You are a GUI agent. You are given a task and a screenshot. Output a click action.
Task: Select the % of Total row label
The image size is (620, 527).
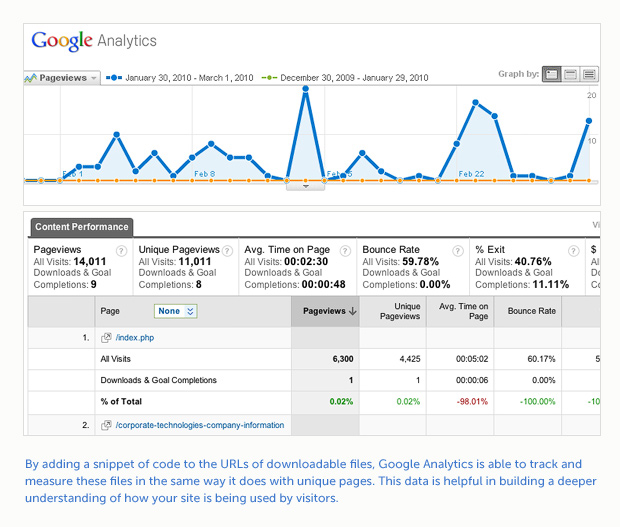coord(121,402)
